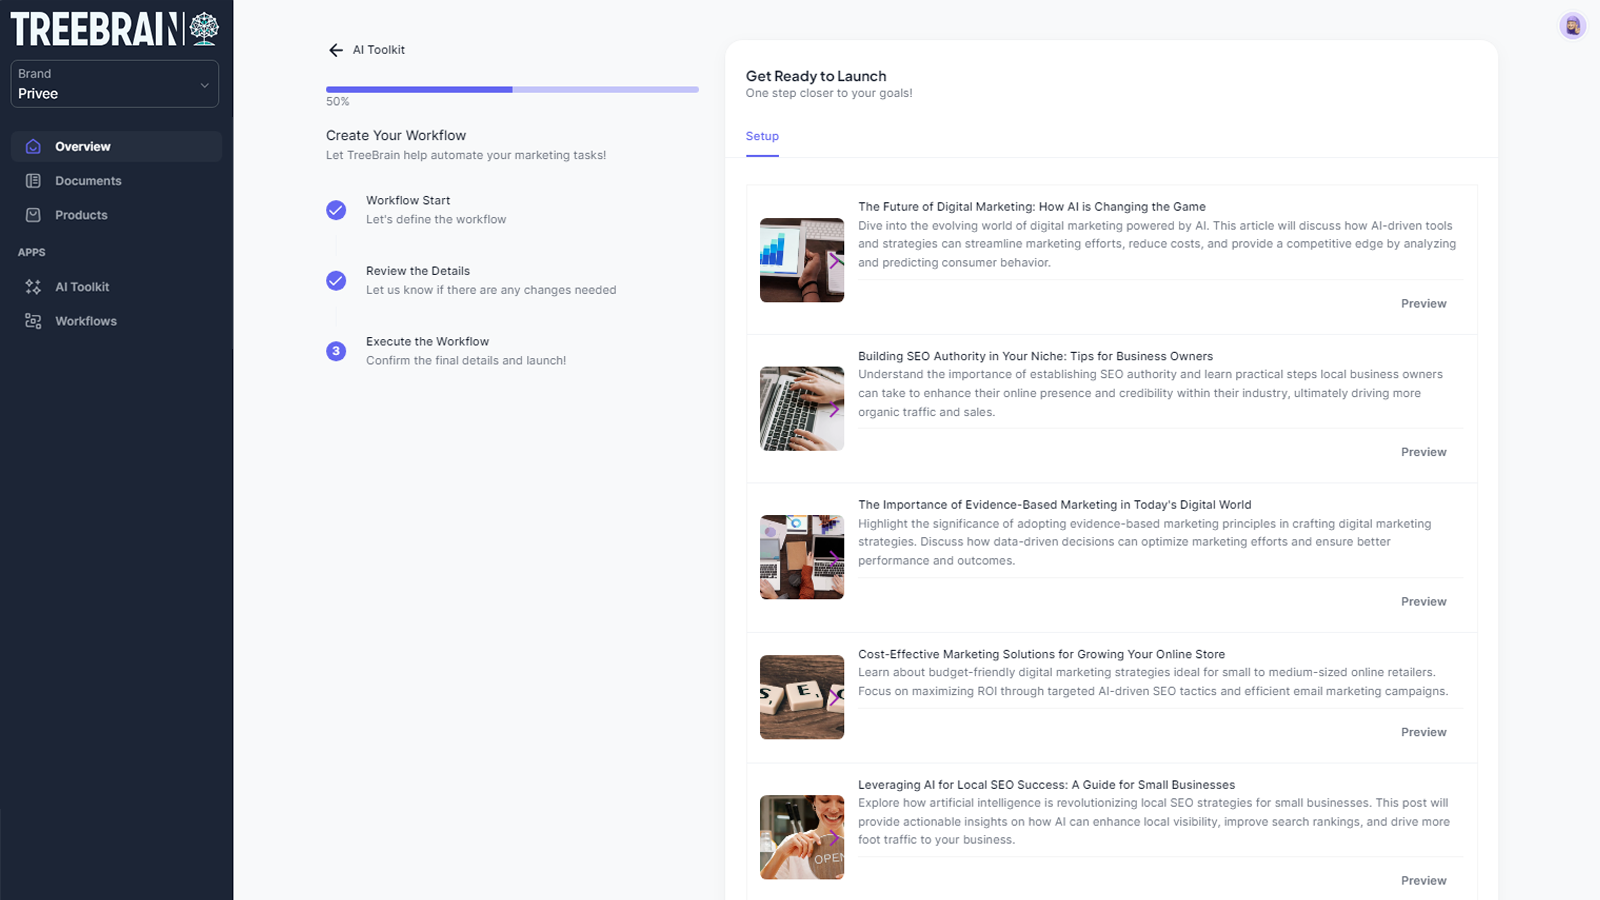
Task: Click the Products sidebar icon
Action: (33, 215)
